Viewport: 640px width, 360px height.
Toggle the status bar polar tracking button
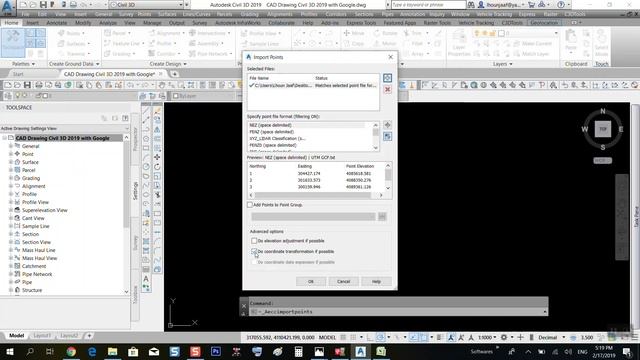coord(380,338)
